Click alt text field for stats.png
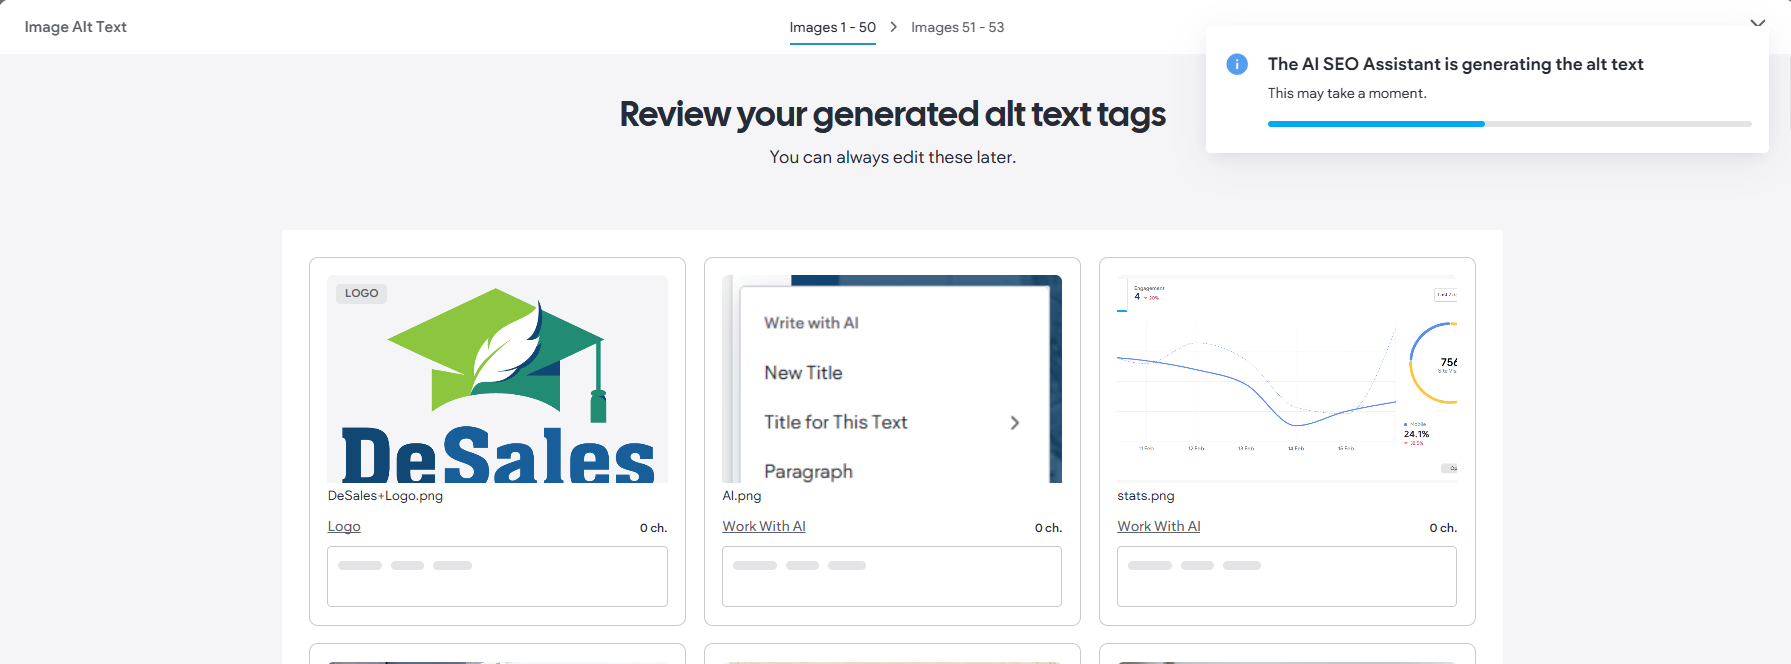The width and height of the screenshot is (1791, 664). tap(1287, 576)
